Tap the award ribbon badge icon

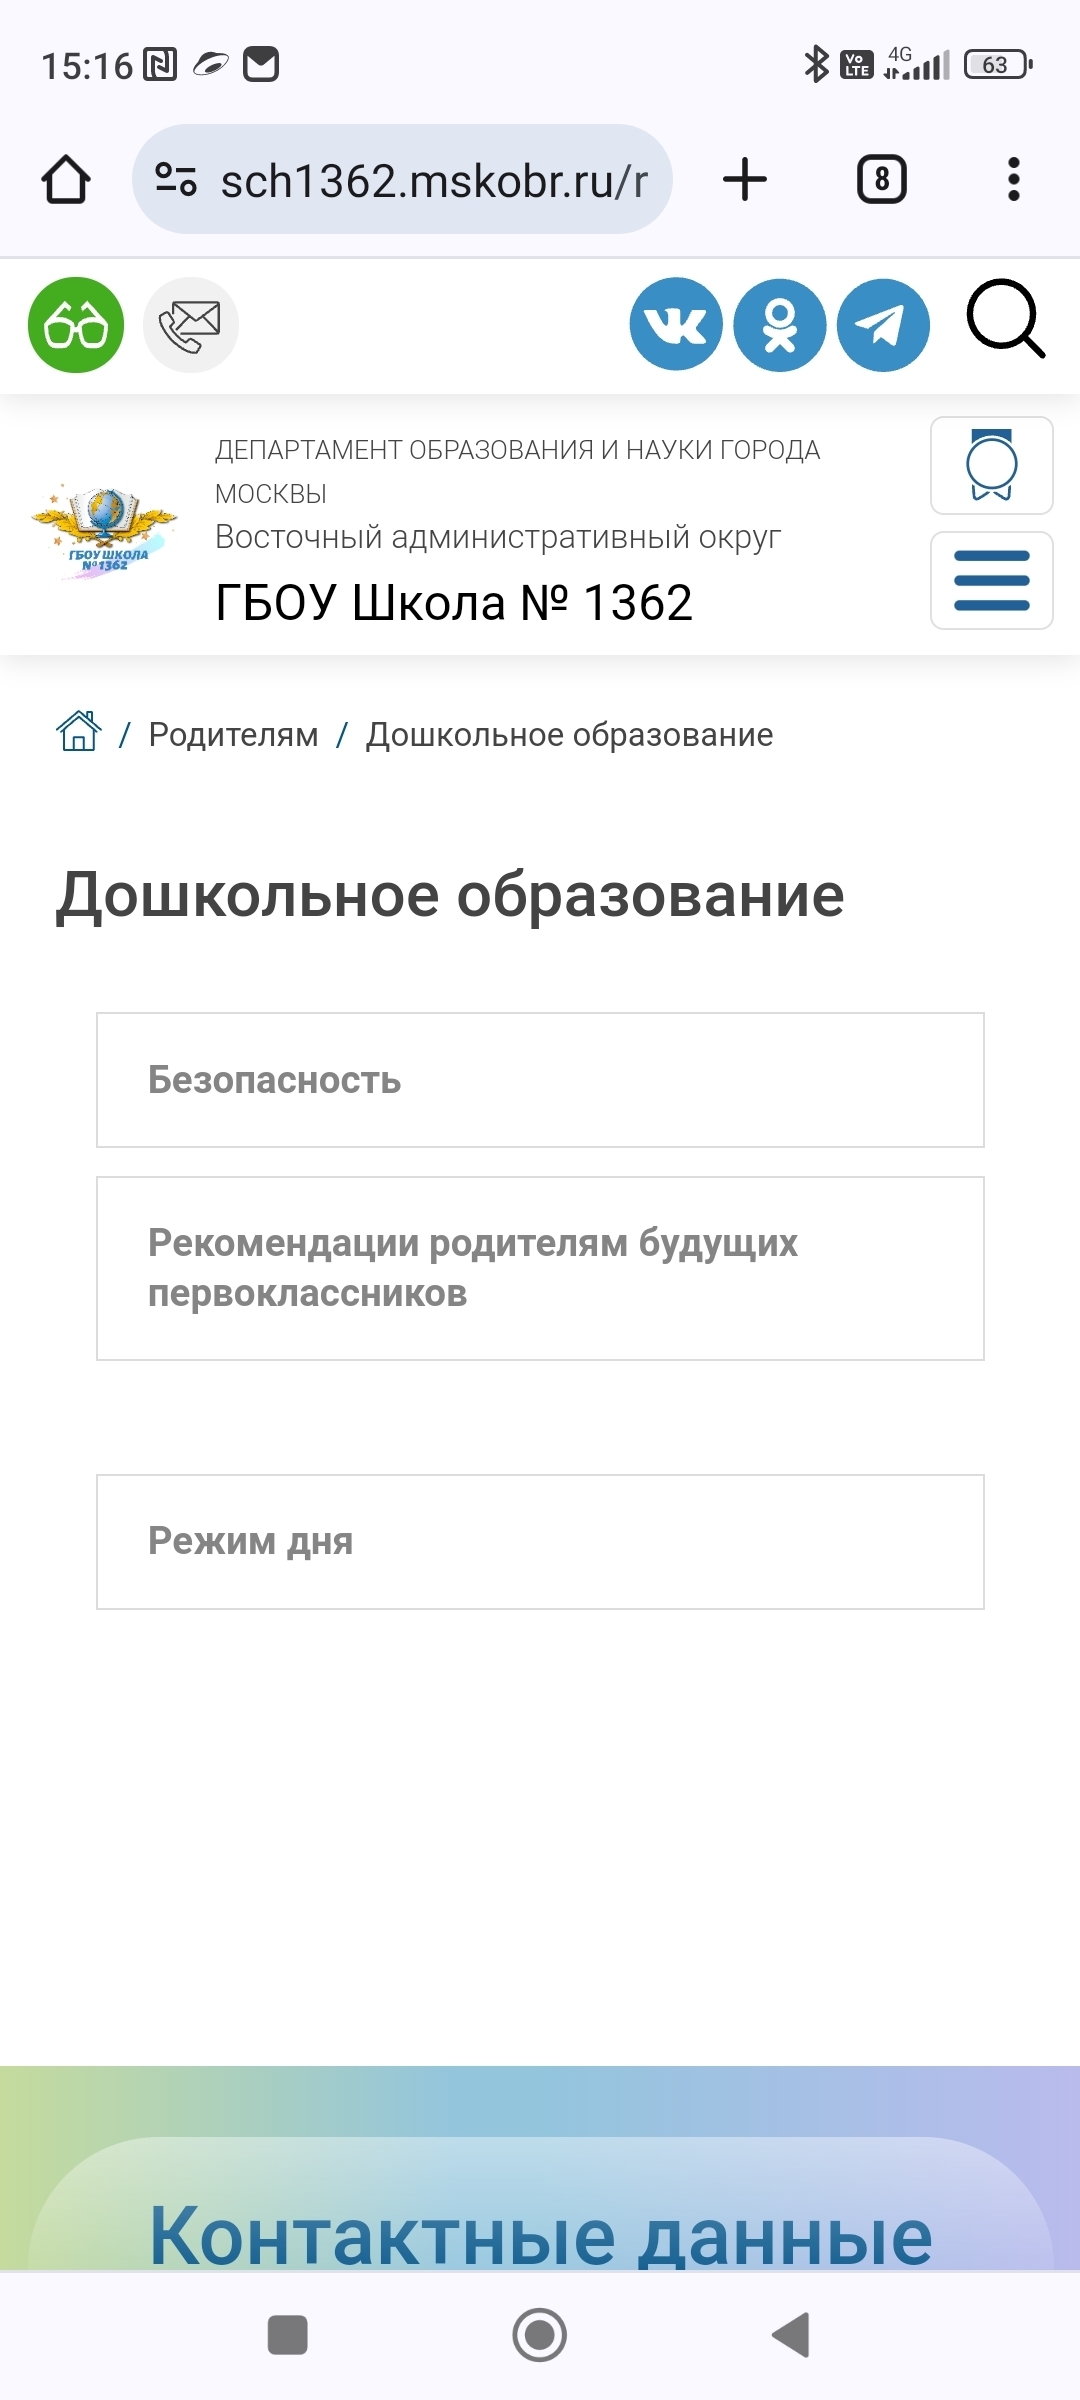pyautogui.click(x=991, y=466)
